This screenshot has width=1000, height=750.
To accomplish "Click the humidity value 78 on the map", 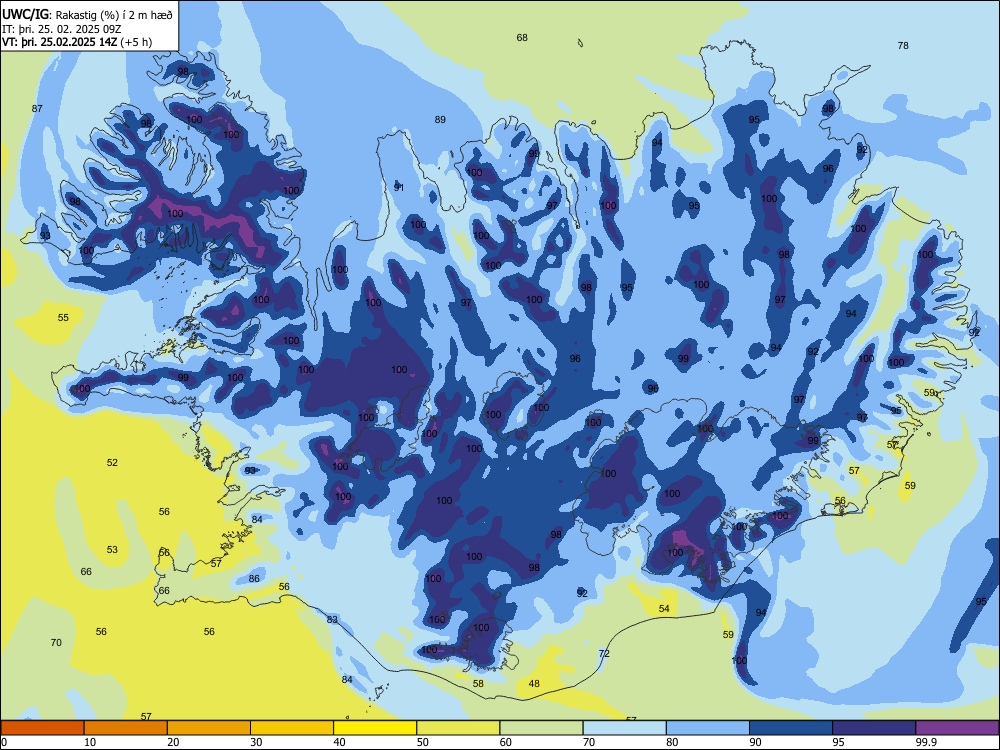I will click(903, 46).
